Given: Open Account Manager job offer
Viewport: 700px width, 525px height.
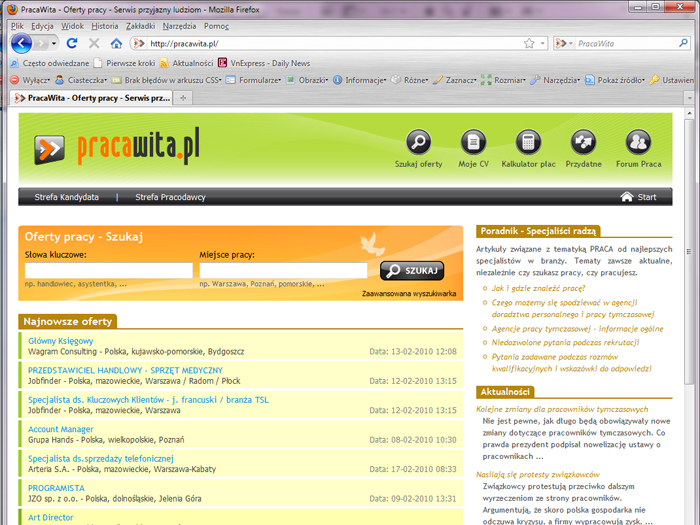Looking at the screenshot, I should (61, 429).
